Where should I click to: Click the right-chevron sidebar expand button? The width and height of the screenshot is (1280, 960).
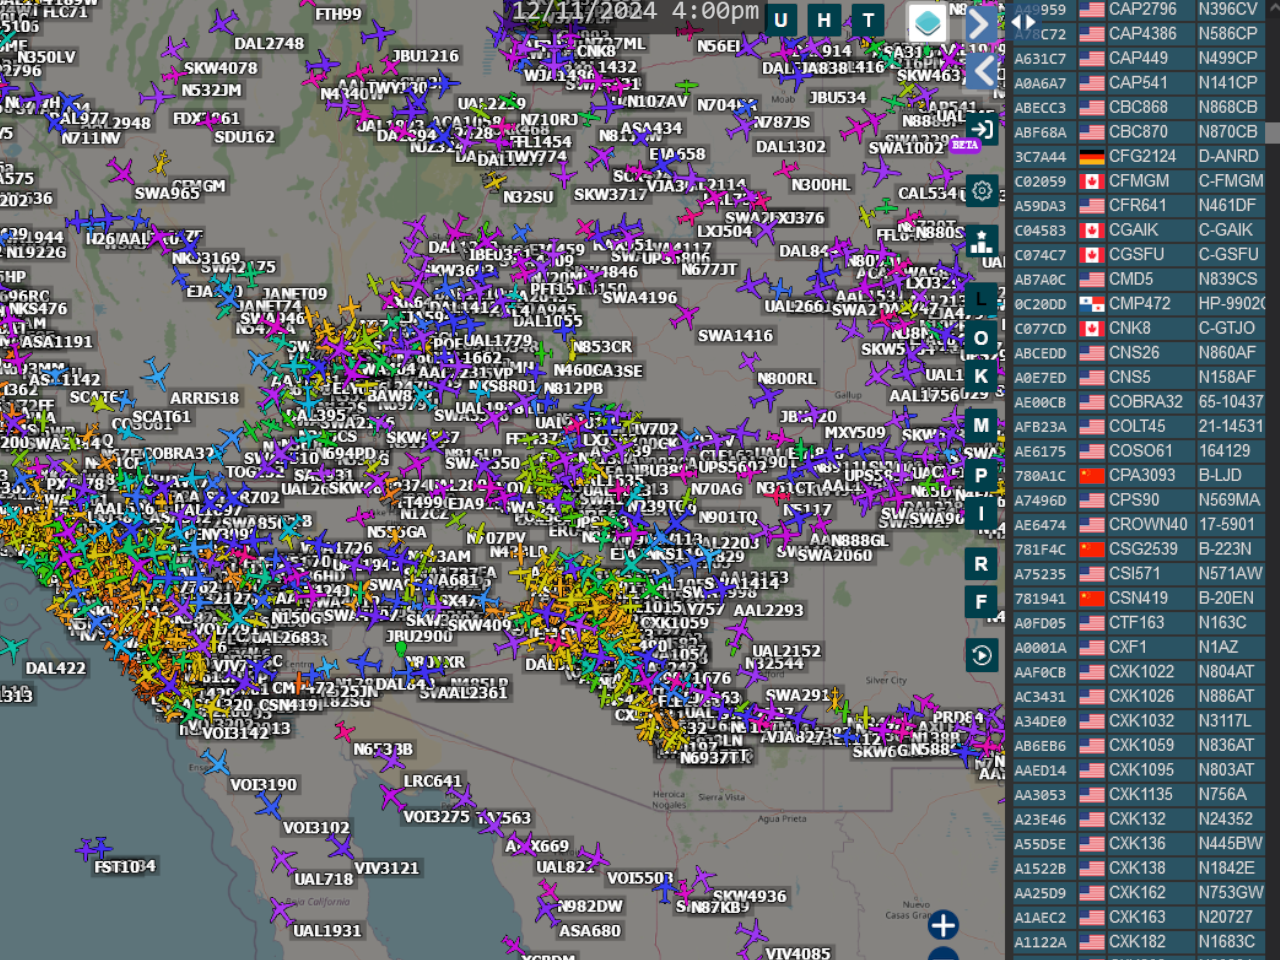click(x=982, y=24)
